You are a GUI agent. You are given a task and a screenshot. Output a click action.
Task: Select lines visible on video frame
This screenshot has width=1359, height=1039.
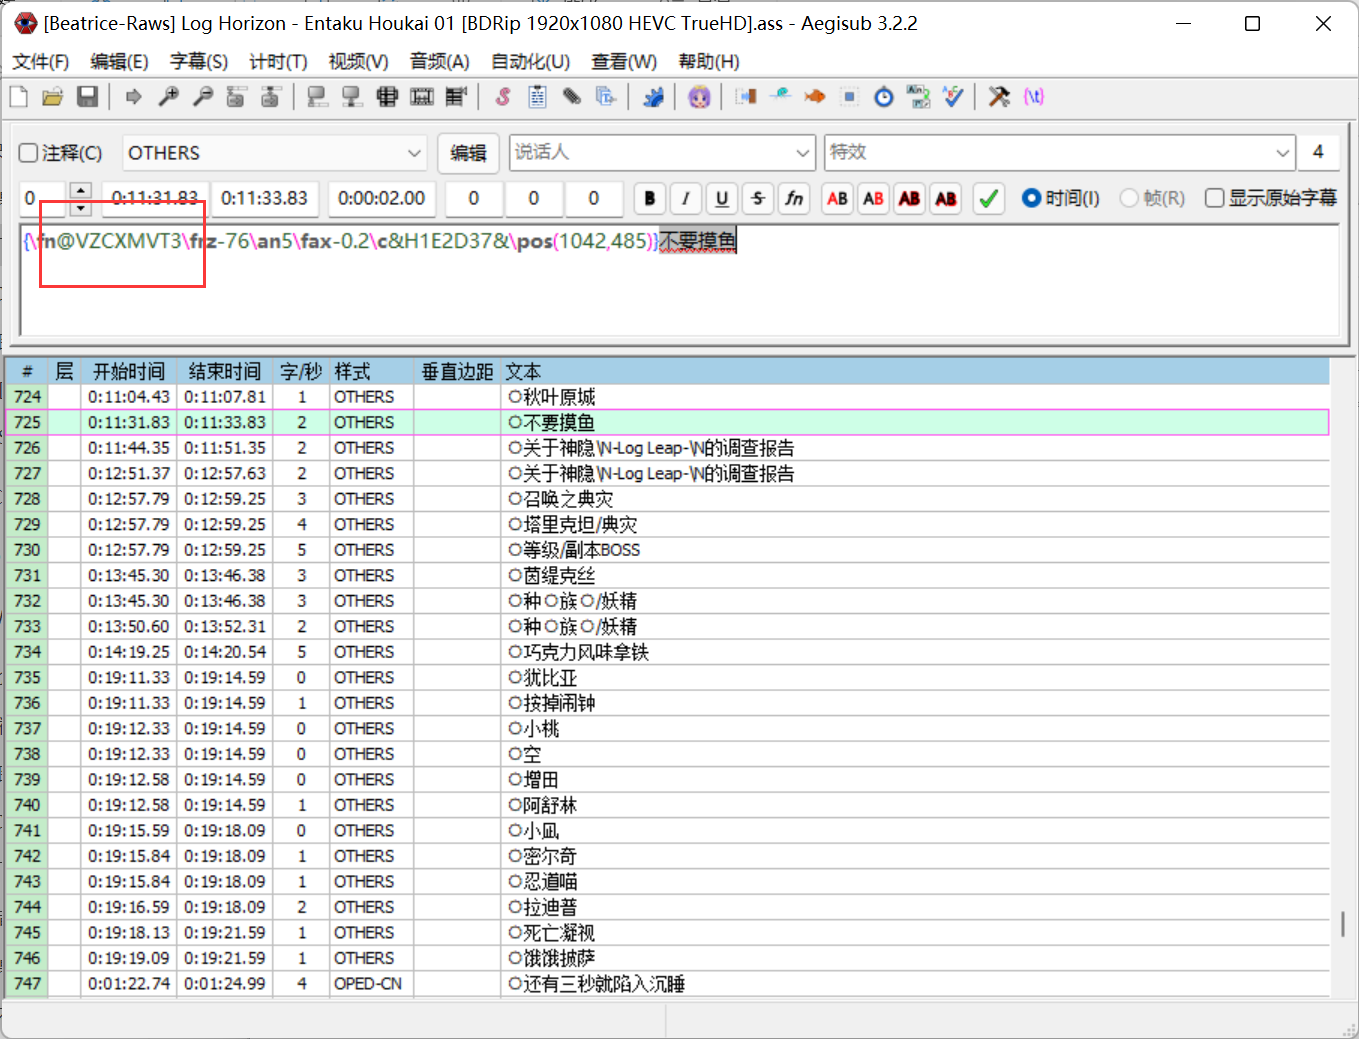coord(387,97)
